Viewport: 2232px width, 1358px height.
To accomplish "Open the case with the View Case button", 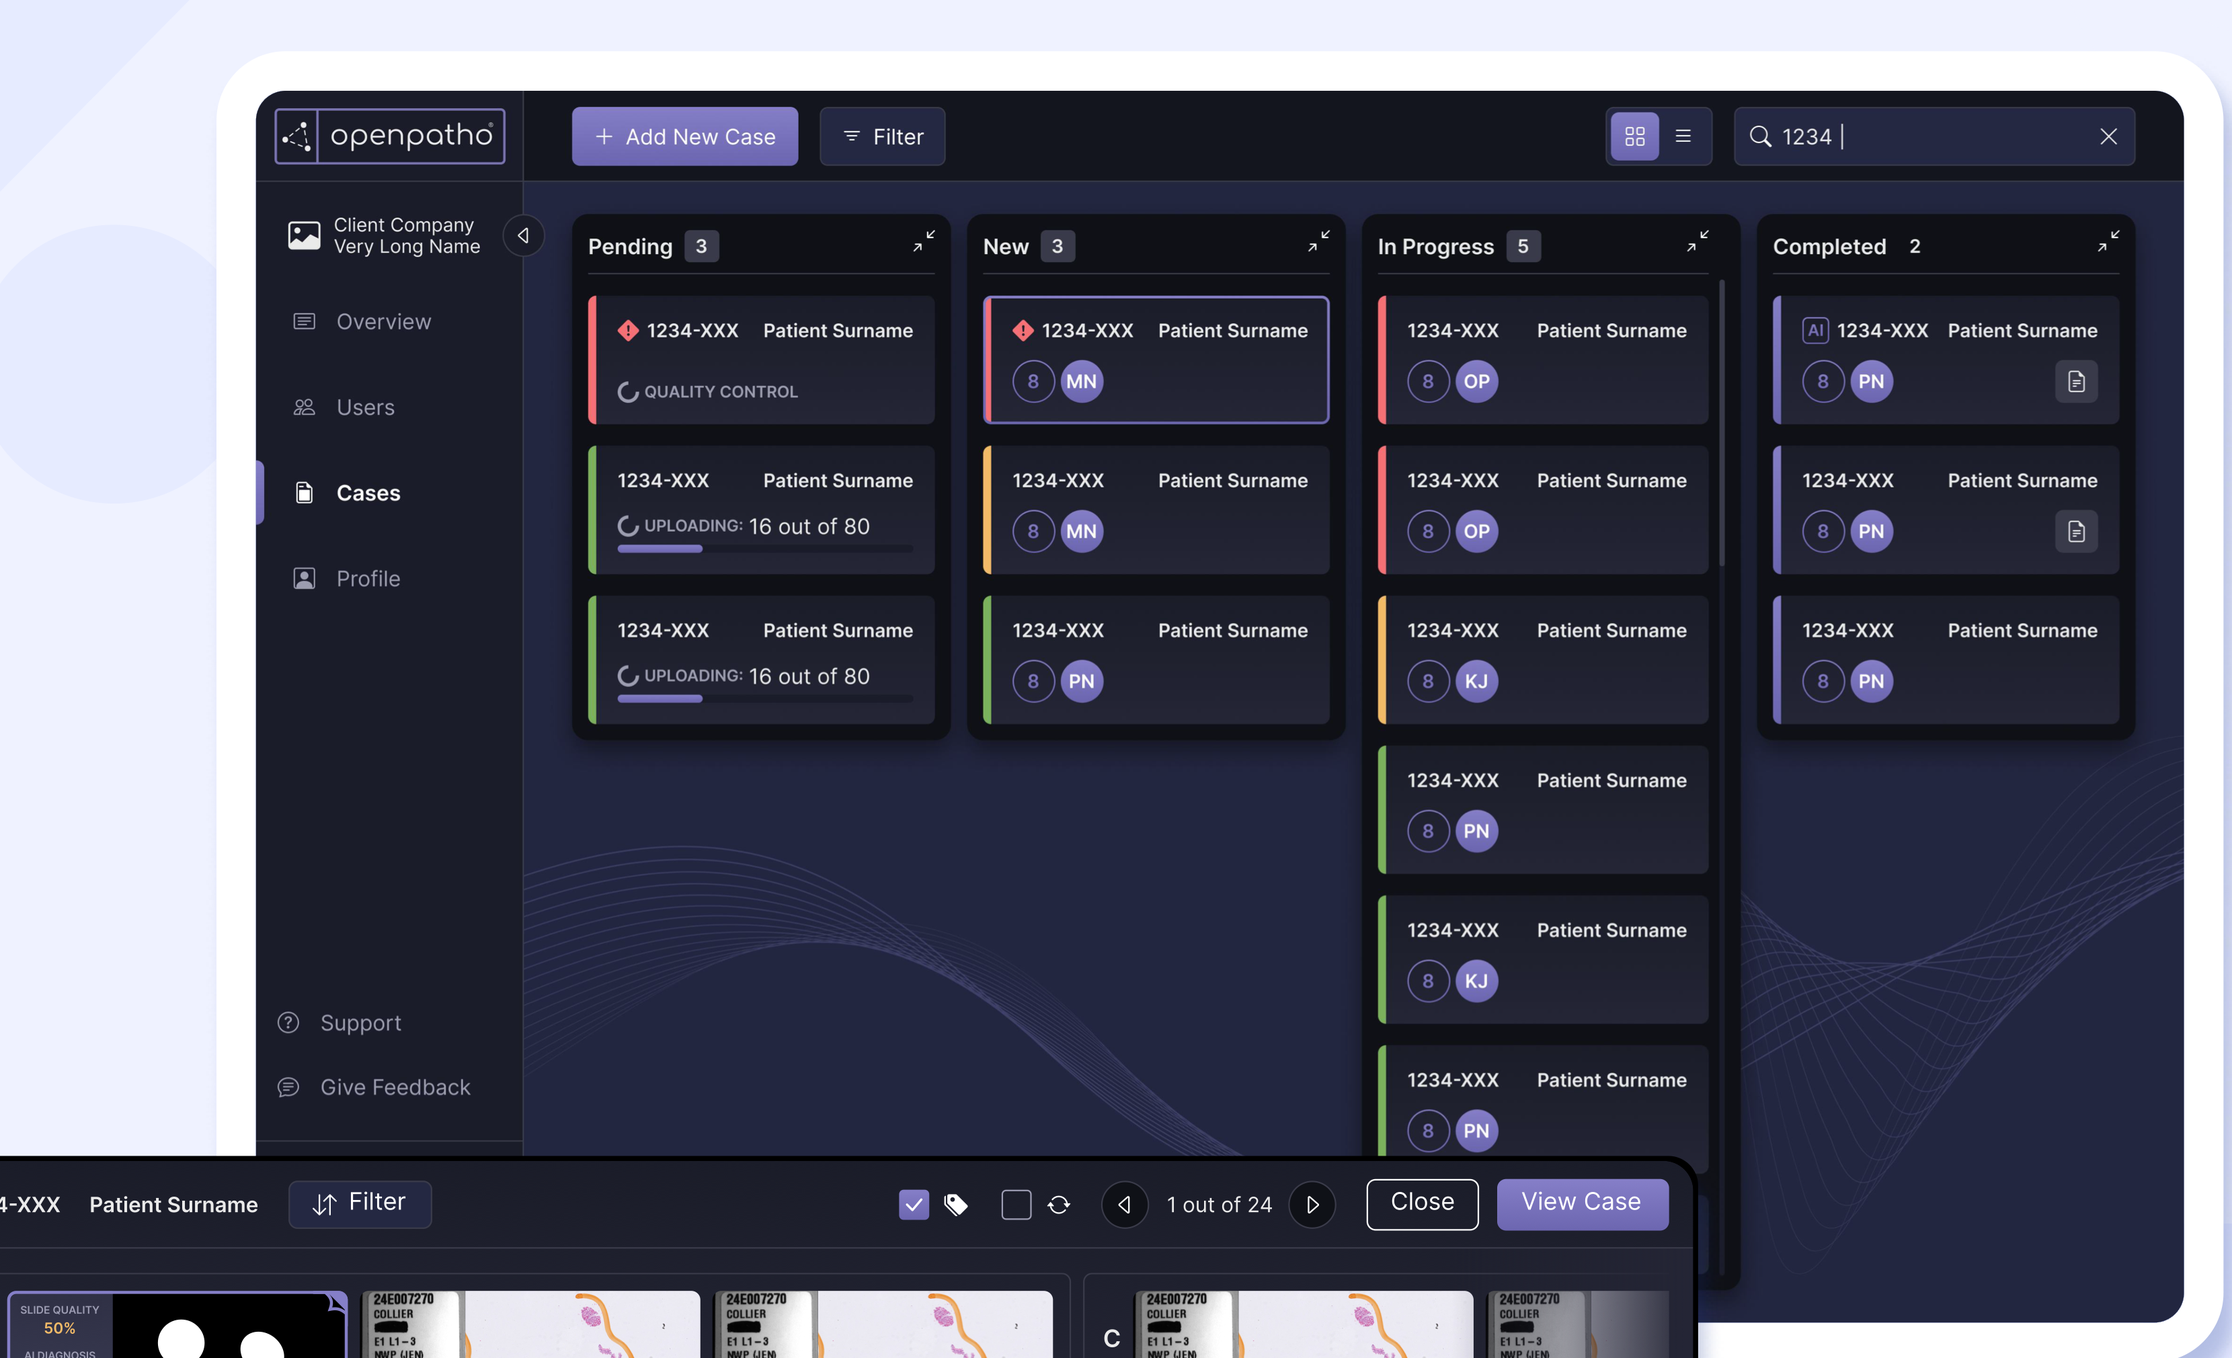I will tap(1582, 1203).
